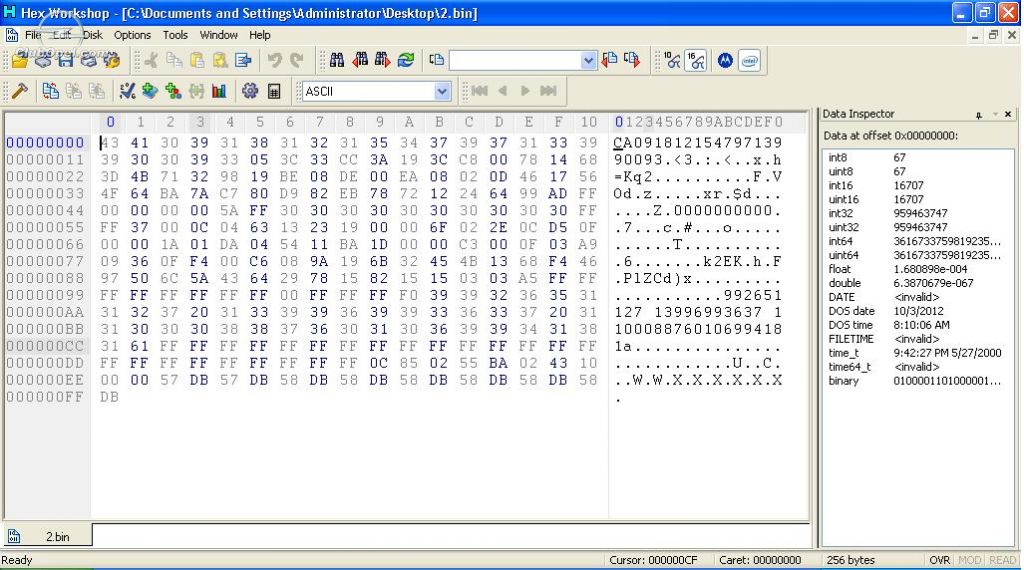Click the Open file folder icon
This screenshot has height=570, width=1024.
point(20,60)
